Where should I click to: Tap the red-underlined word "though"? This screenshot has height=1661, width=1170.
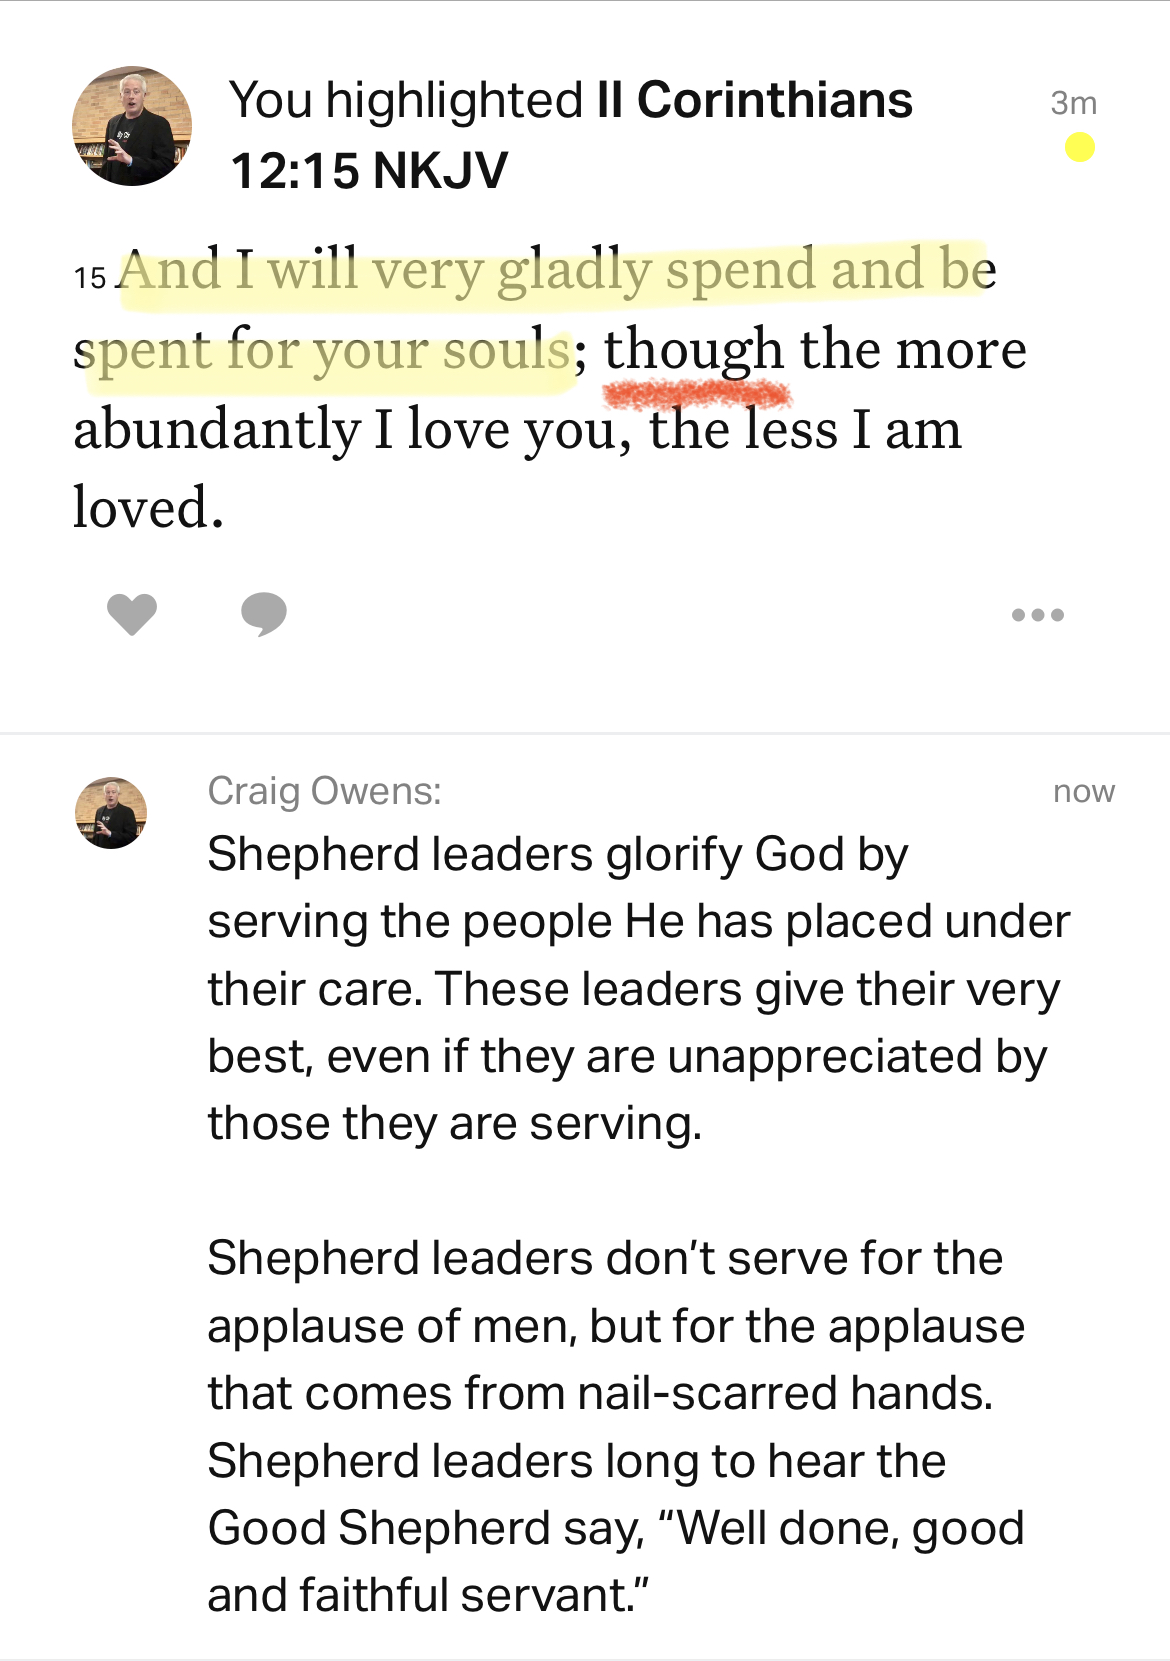(x=693, y=350)
